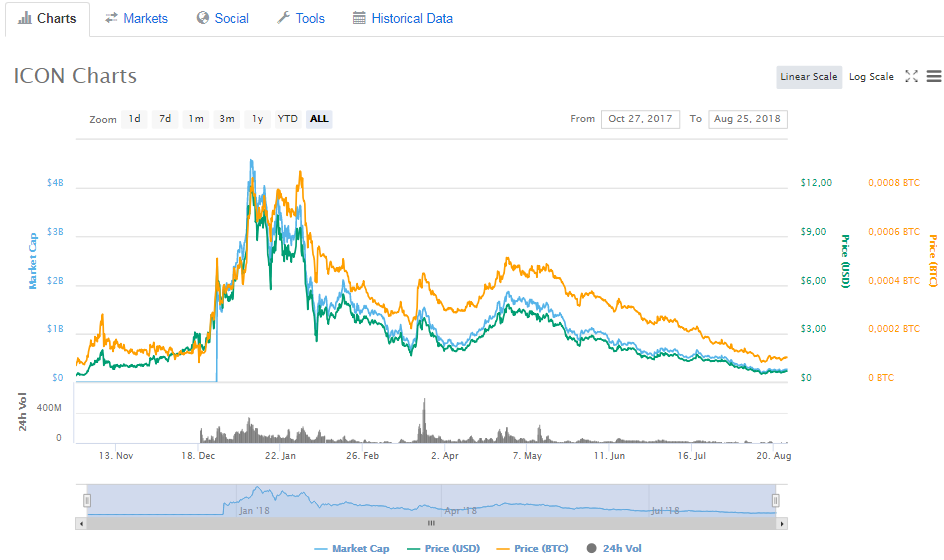Toggle Price (BTC) series in legend
The height and width of the screenshot is (560, 944).
click(532, 549)
